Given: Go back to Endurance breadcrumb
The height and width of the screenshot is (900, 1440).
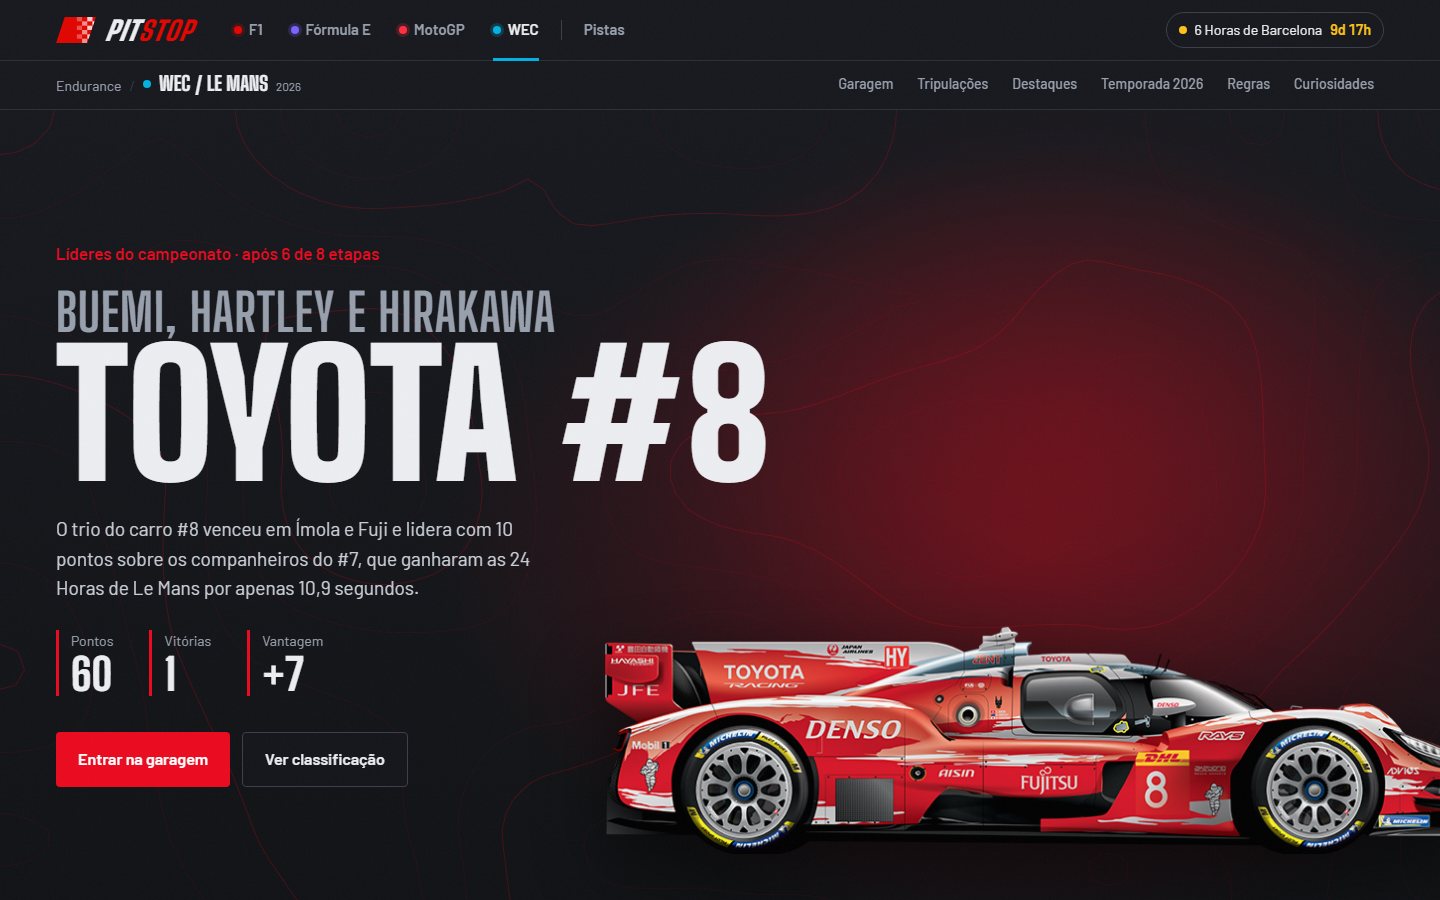Looking at the screenshot, I should coord(88,86).
